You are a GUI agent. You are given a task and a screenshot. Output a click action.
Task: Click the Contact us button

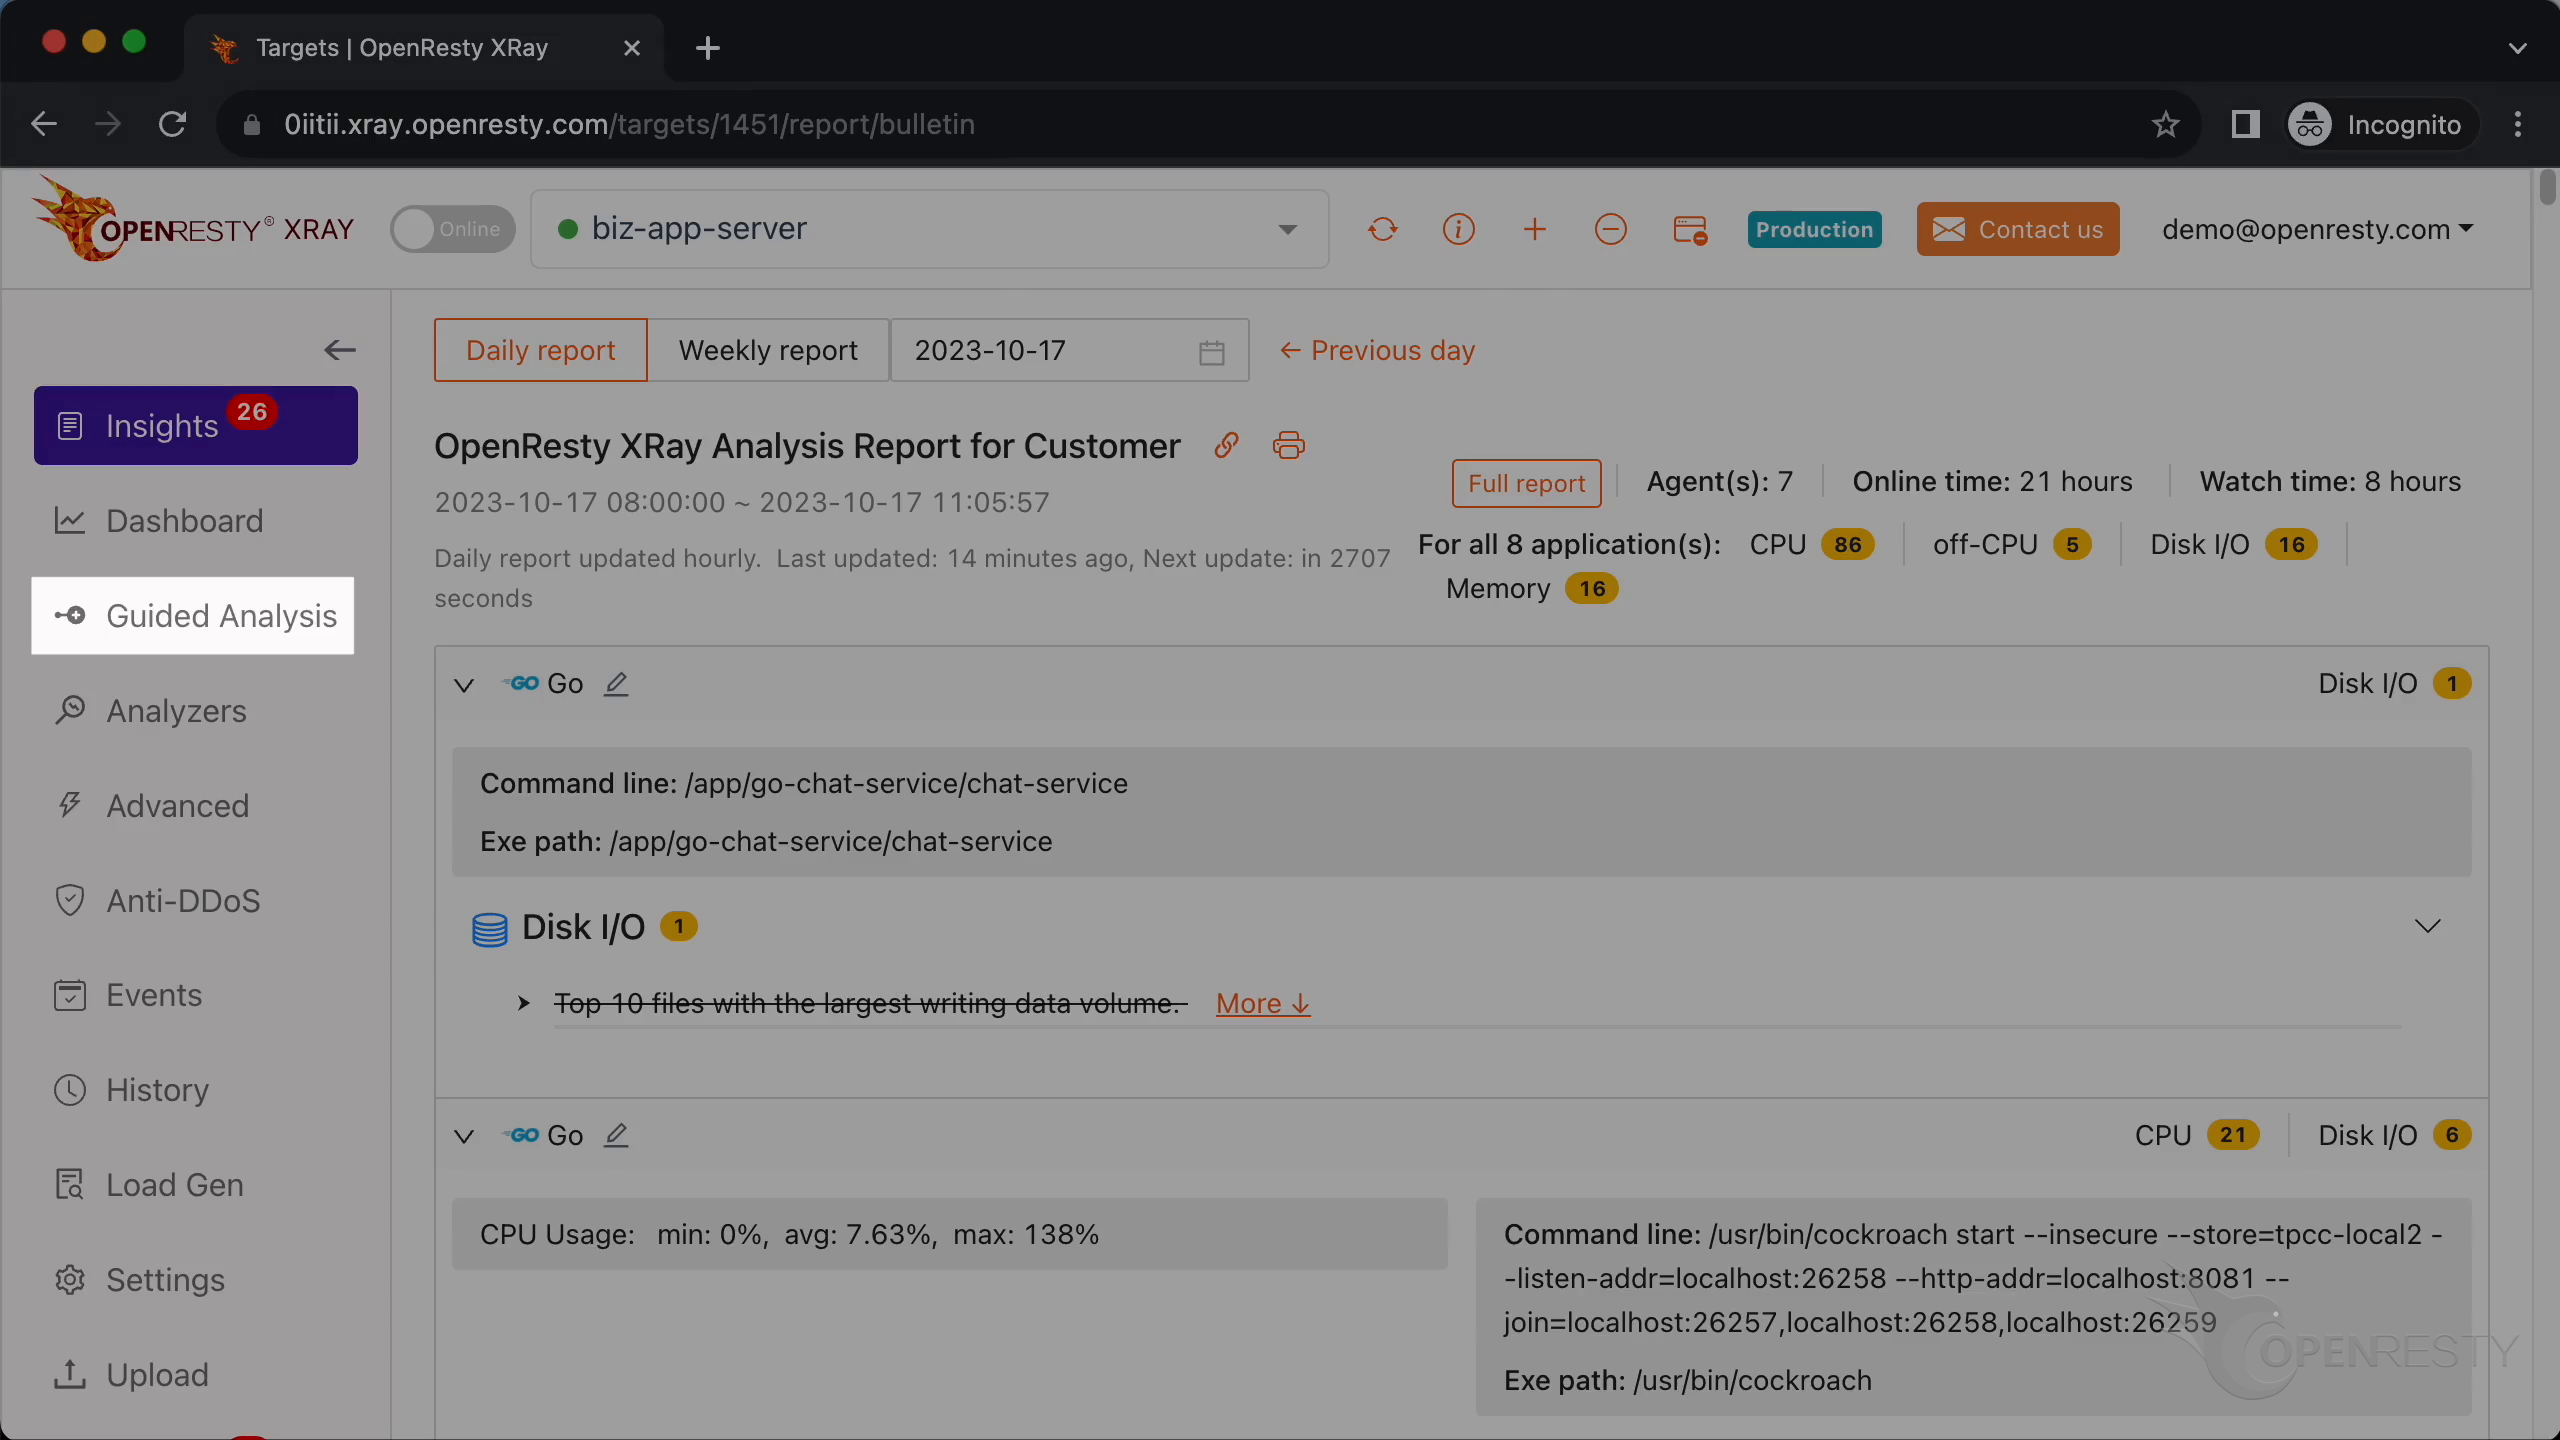coord(2017,229)
